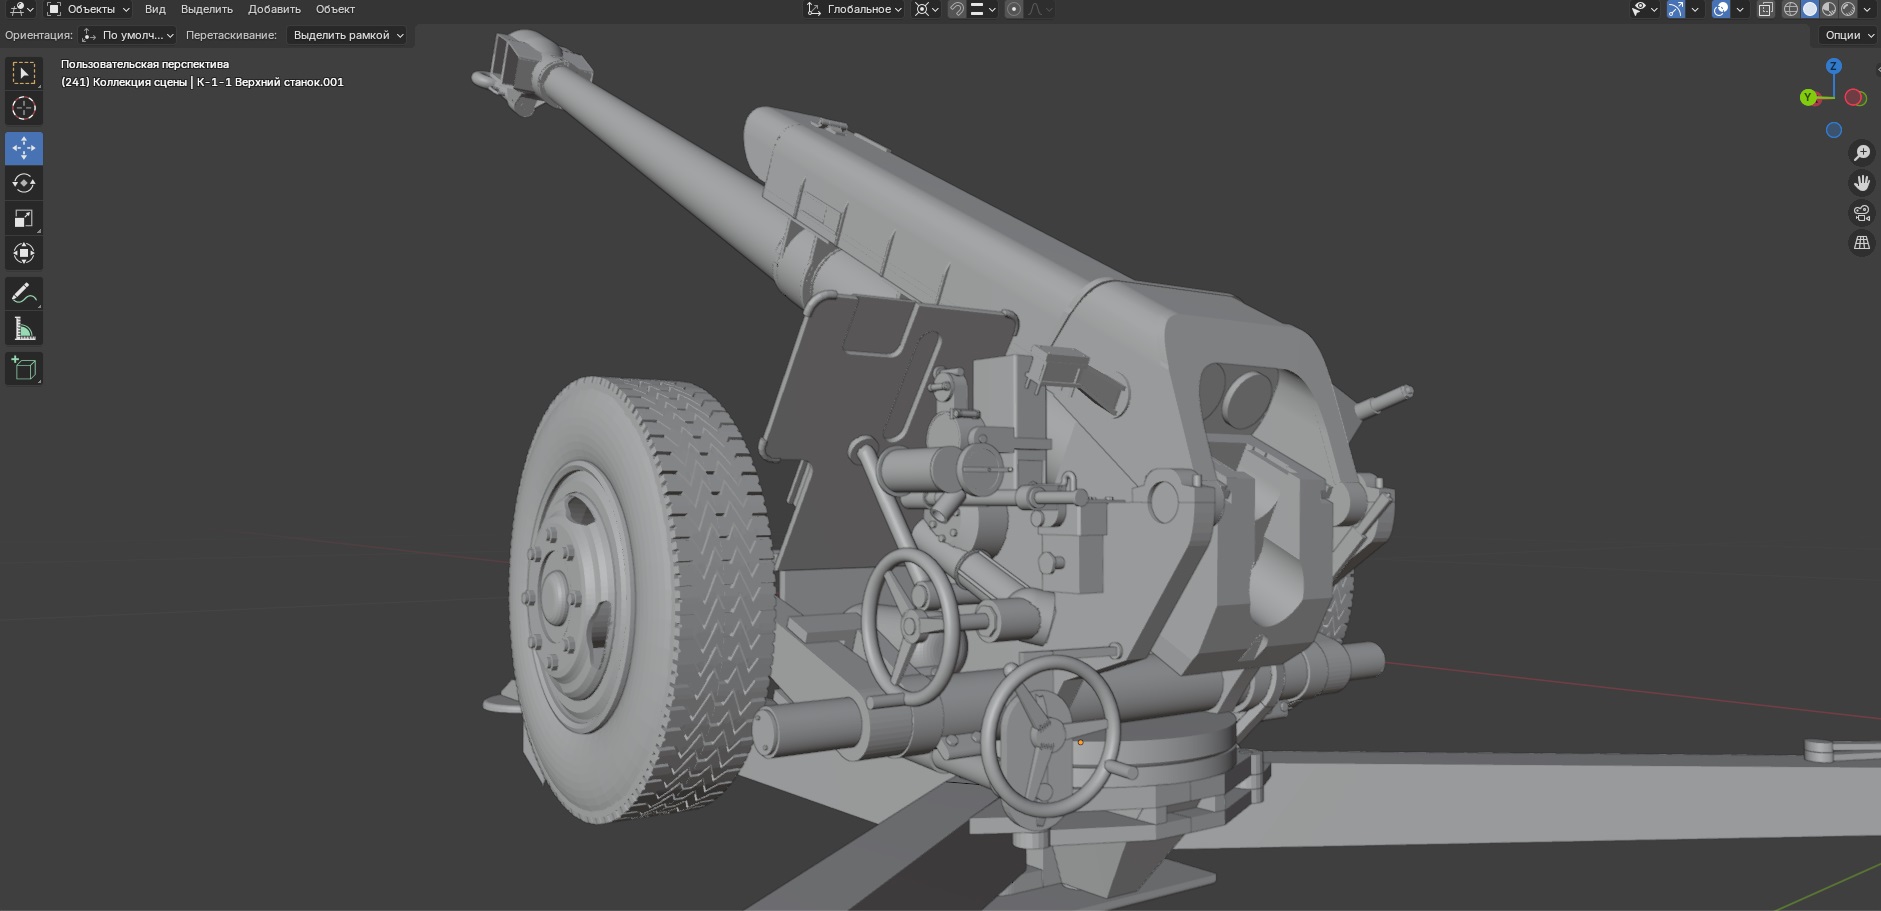Click the blue Z axis gizmo handle
This screenshot has width=1881, height=911.
1833,66
